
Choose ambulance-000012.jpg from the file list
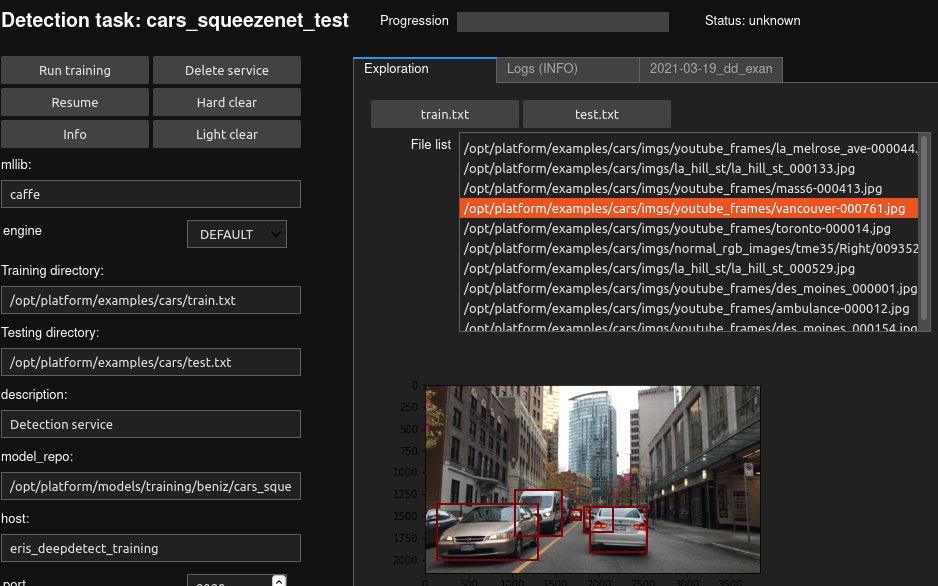tap(686, 308)
